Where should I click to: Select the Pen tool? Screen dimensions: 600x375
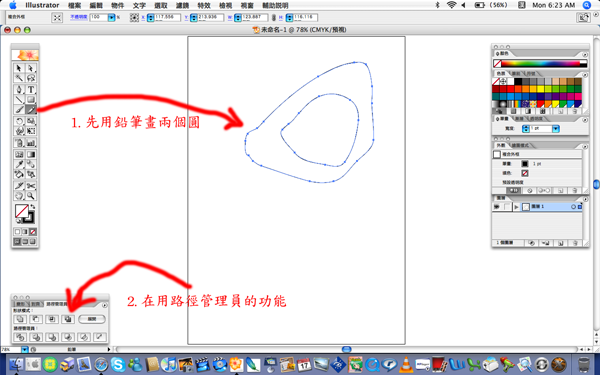(19, 90)
